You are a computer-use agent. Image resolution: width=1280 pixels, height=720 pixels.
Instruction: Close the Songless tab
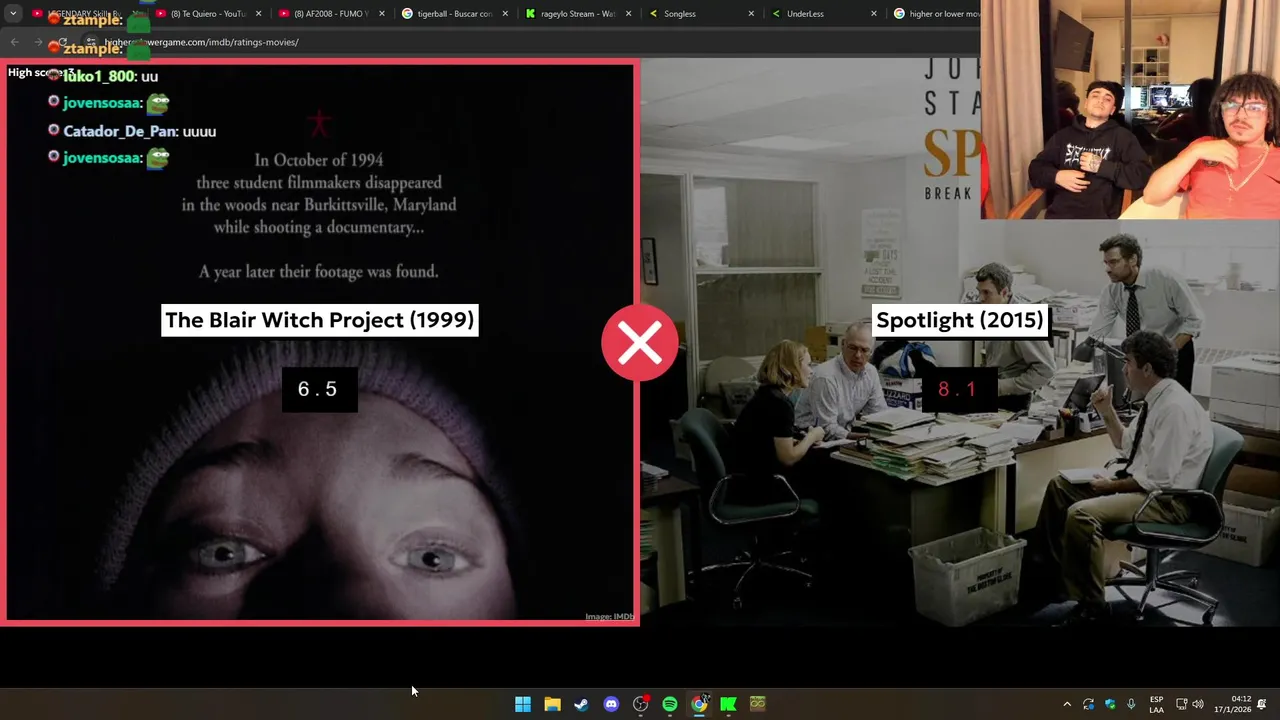750,14
